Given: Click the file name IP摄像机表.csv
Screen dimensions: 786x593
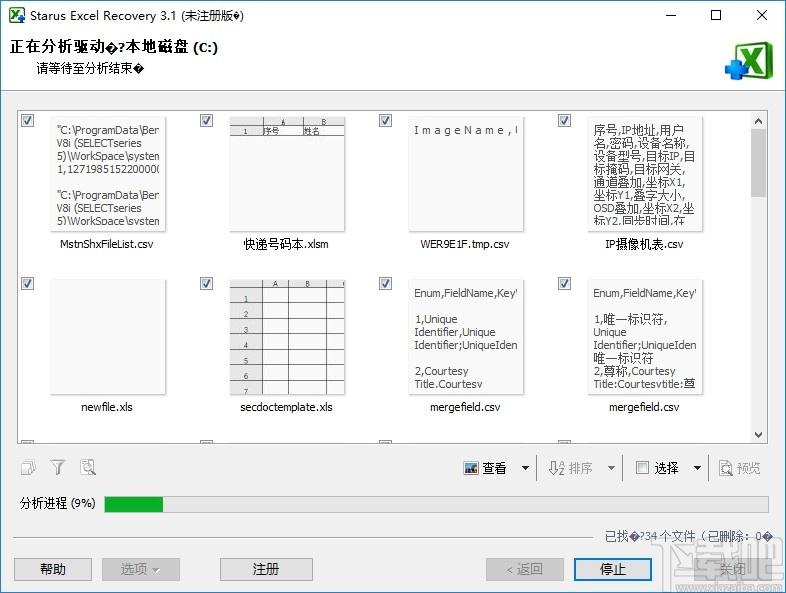Looking at the screenshot, I should pos(644,244).
